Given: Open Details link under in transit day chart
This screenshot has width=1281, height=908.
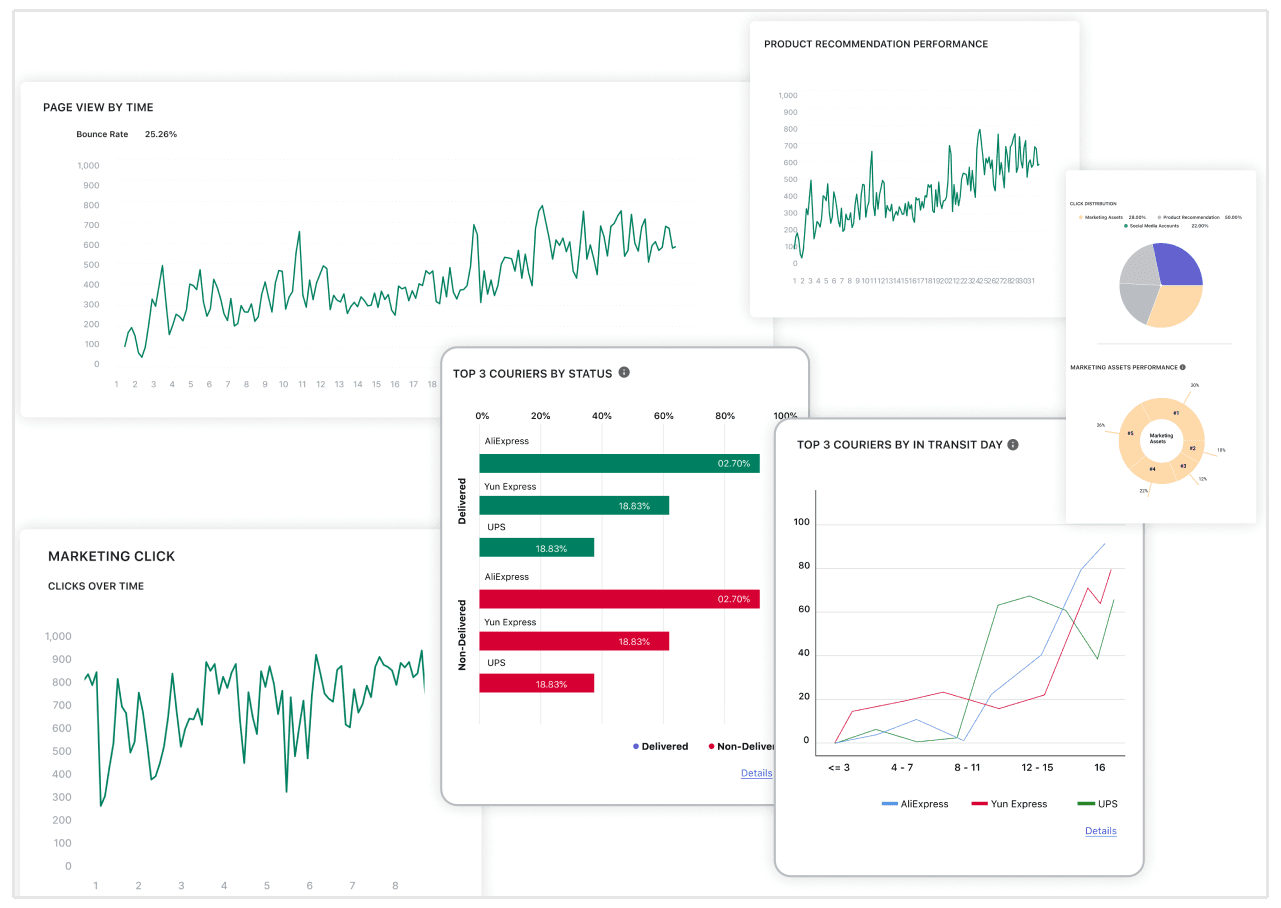Looking at the screenshot, I should coord(1100,831).
